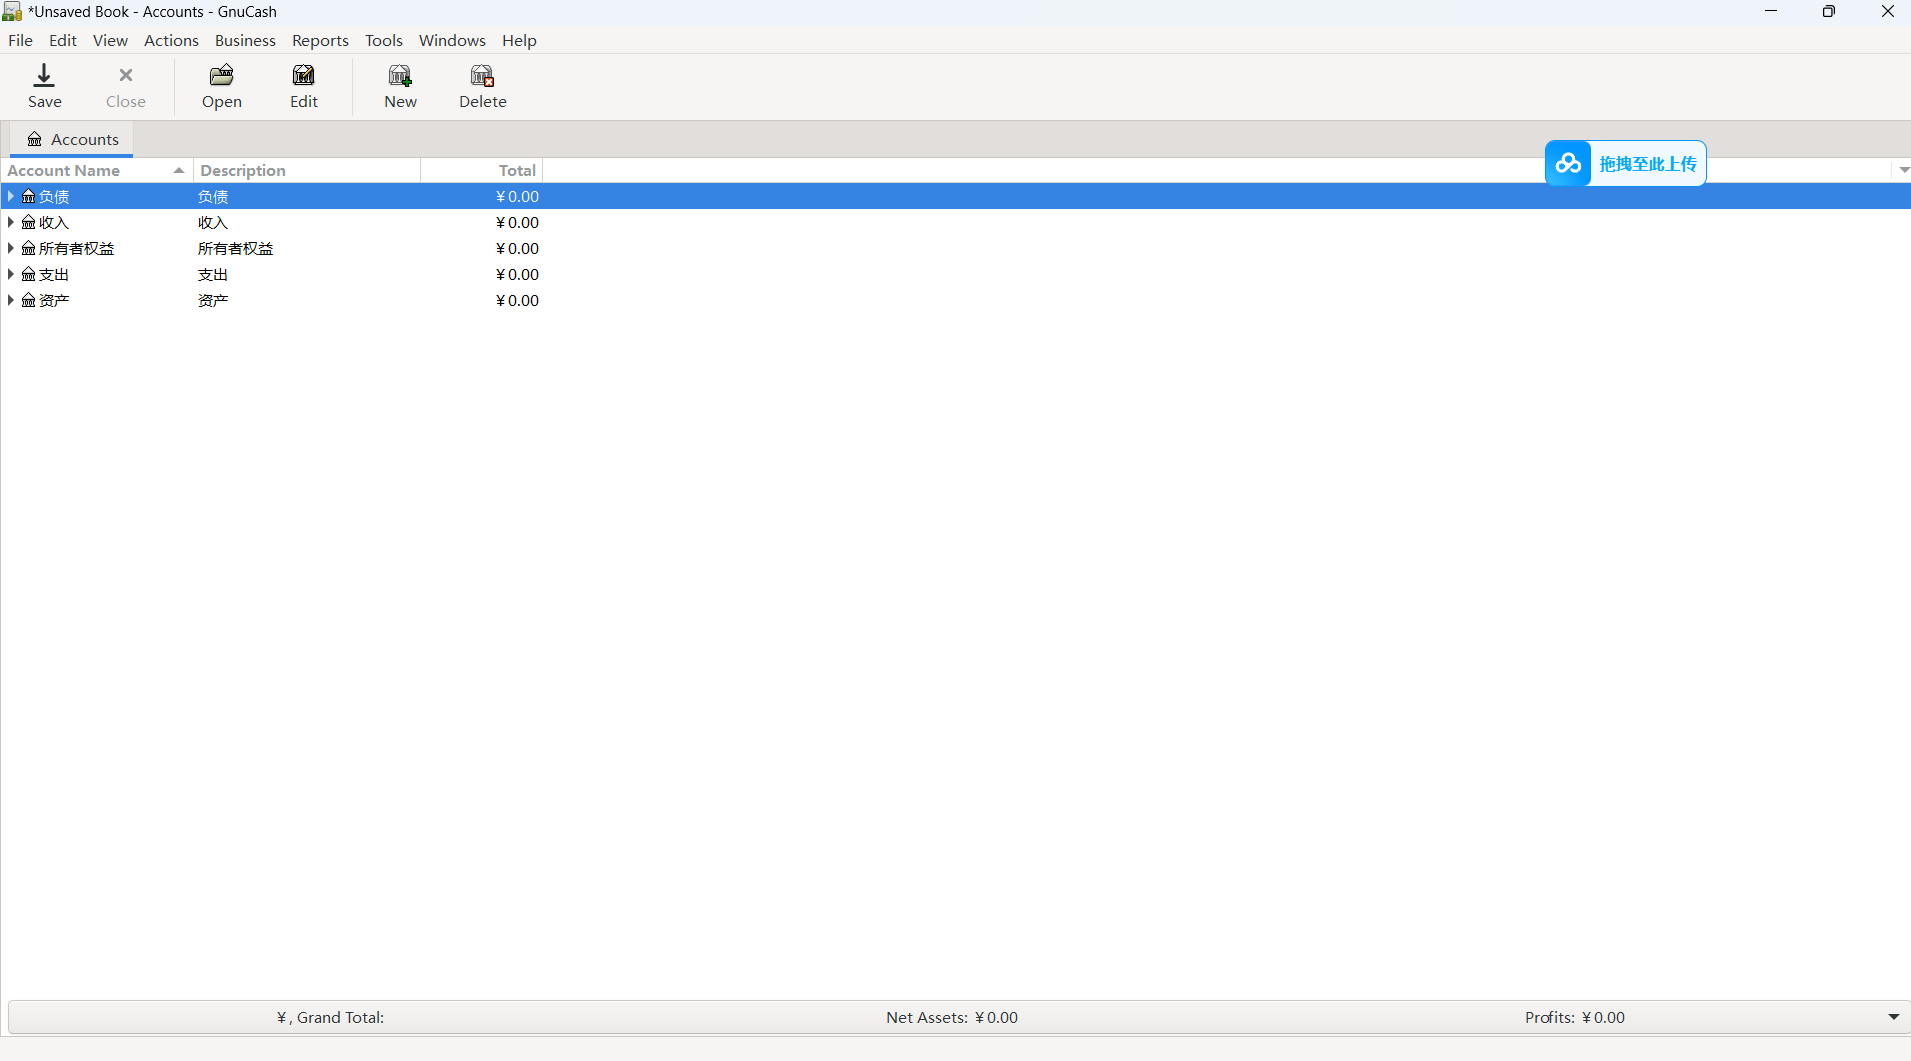Select the 支出 account name
Screen dimensions: 1911x1061
(54, 275)
